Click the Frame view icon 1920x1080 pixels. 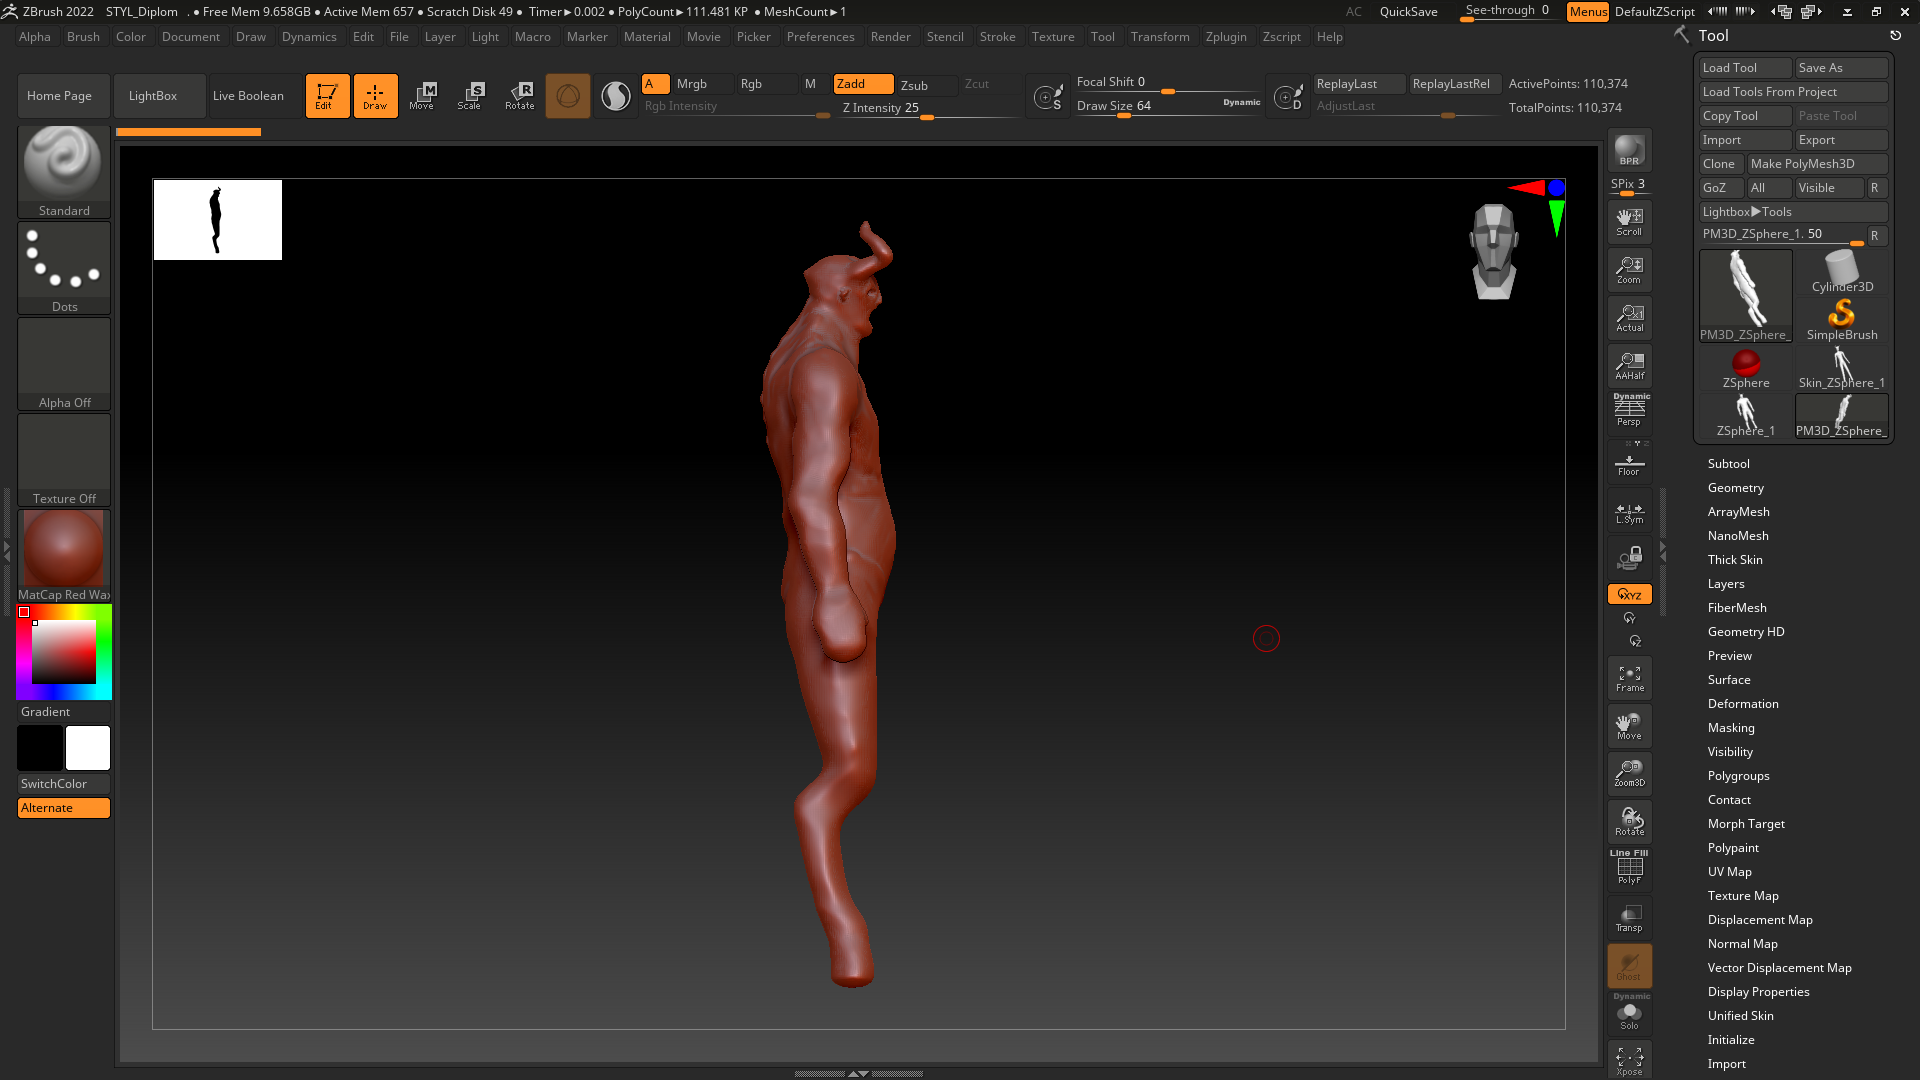coord(1629,678)
